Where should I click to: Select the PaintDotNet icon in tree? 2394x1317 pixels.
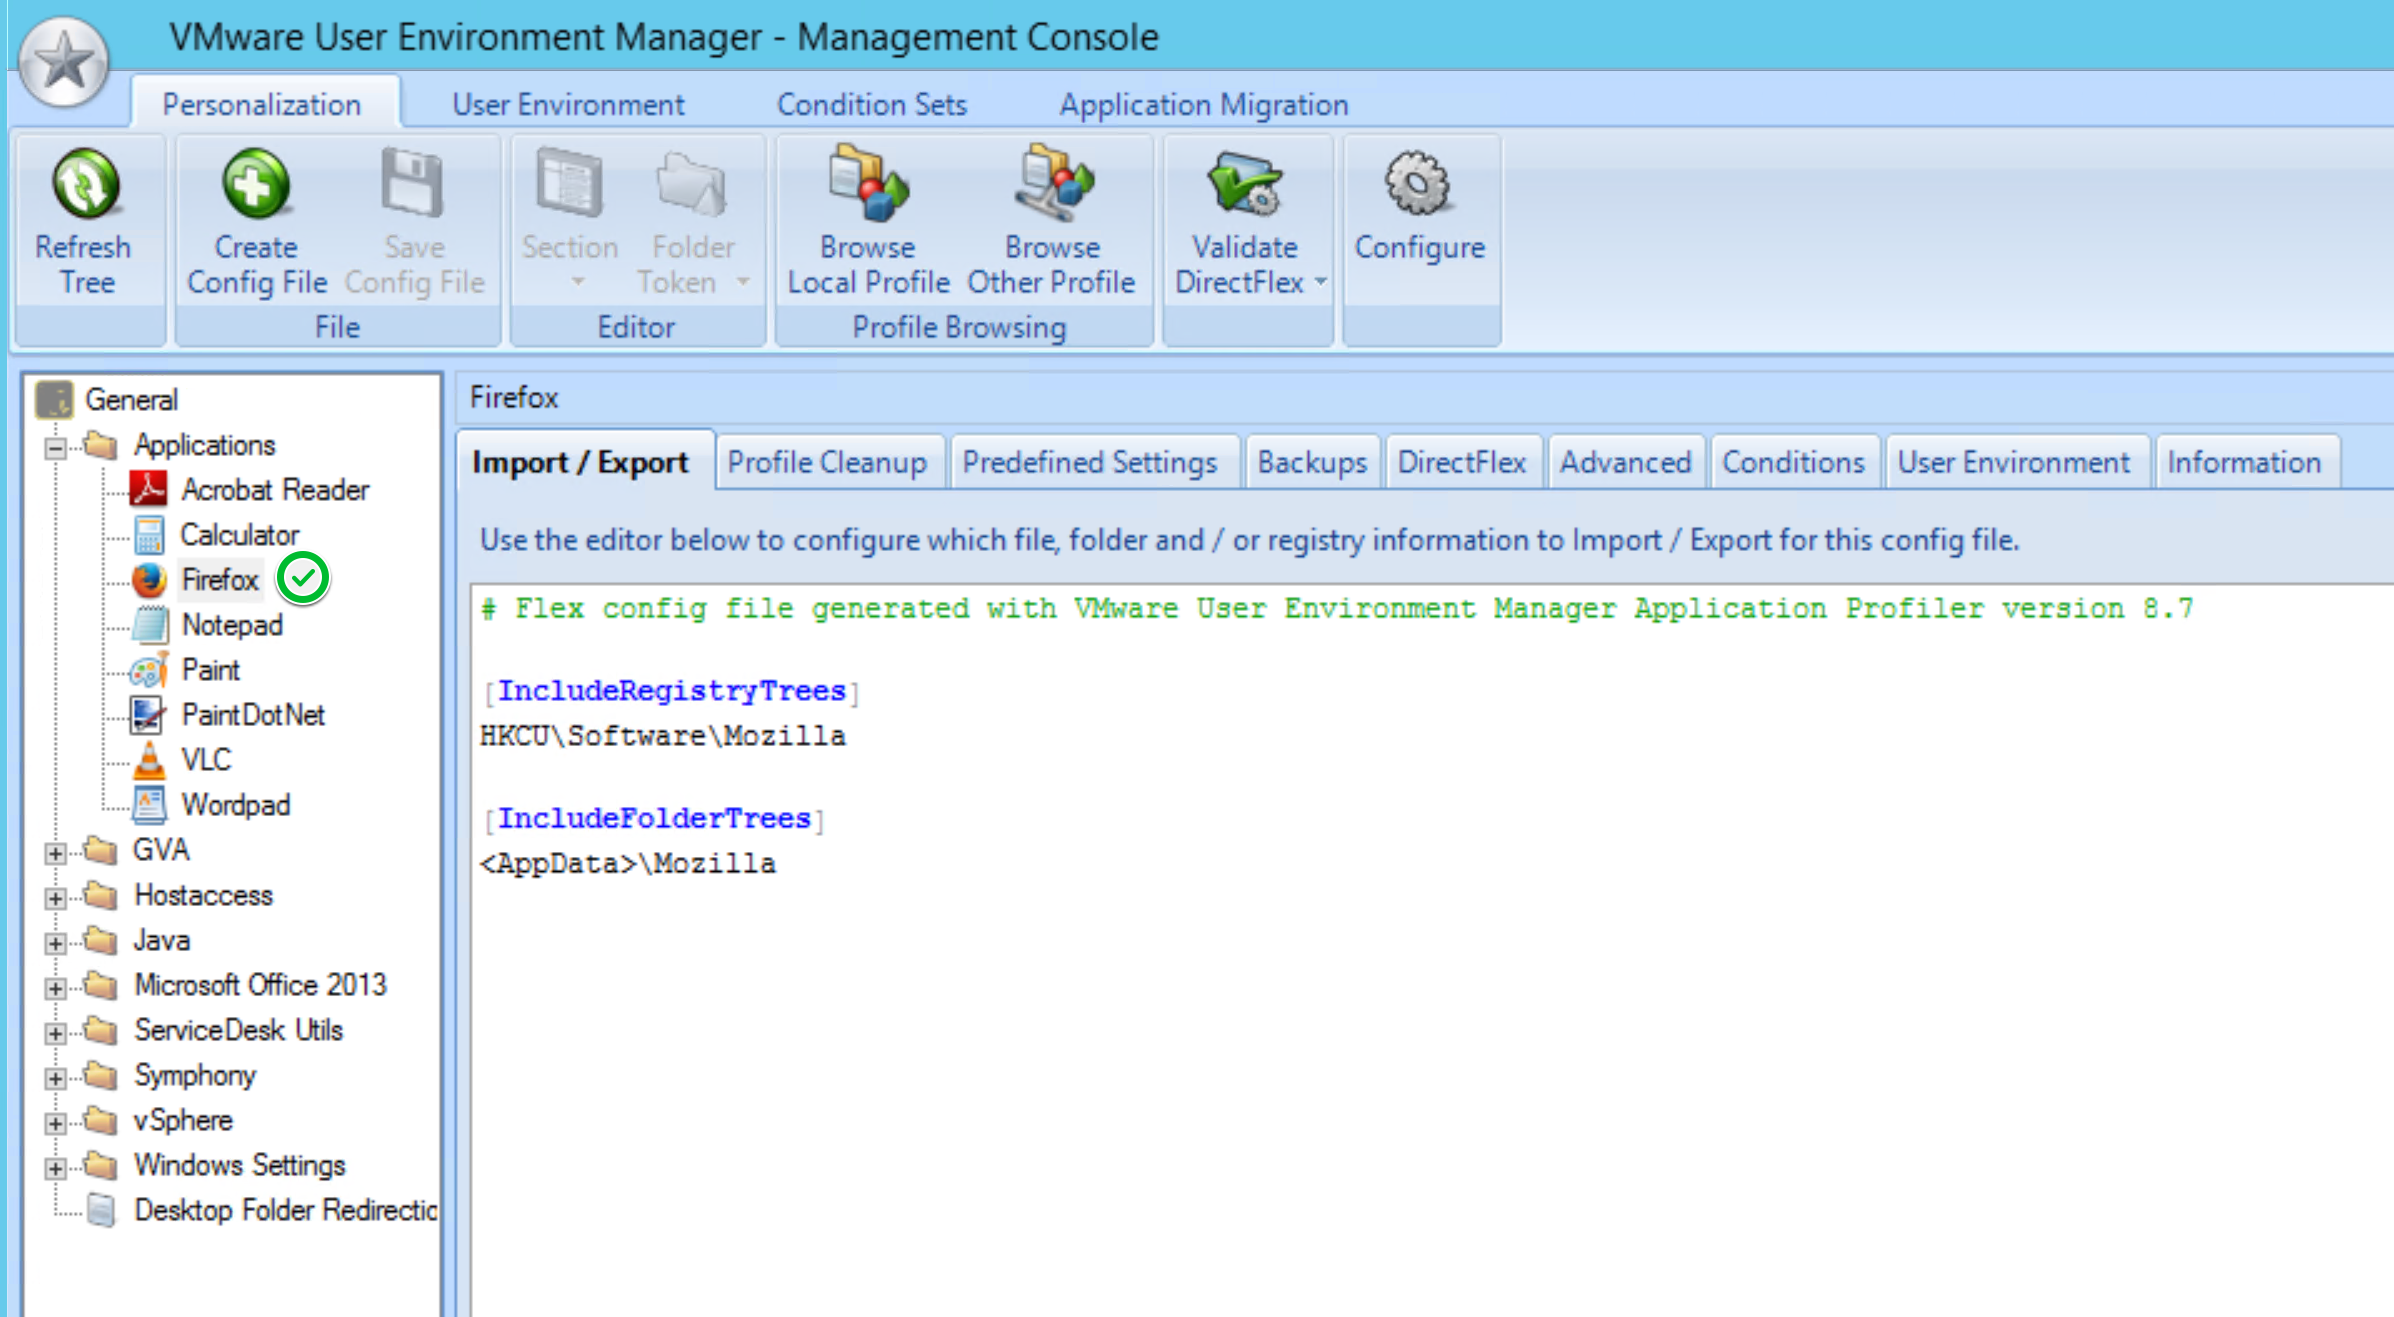(147, 714)
